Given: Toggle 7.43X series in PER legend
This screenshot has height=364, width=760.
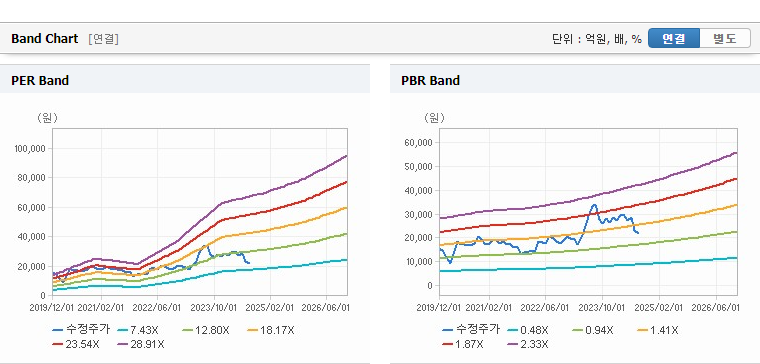Looking at the screenshot, I should tap(137, 330).
